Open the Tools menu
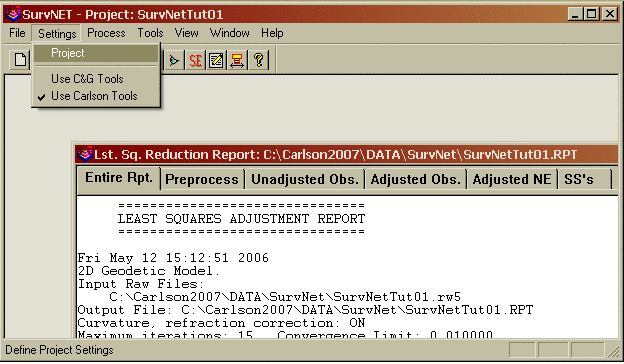 [x=150, y=33]
